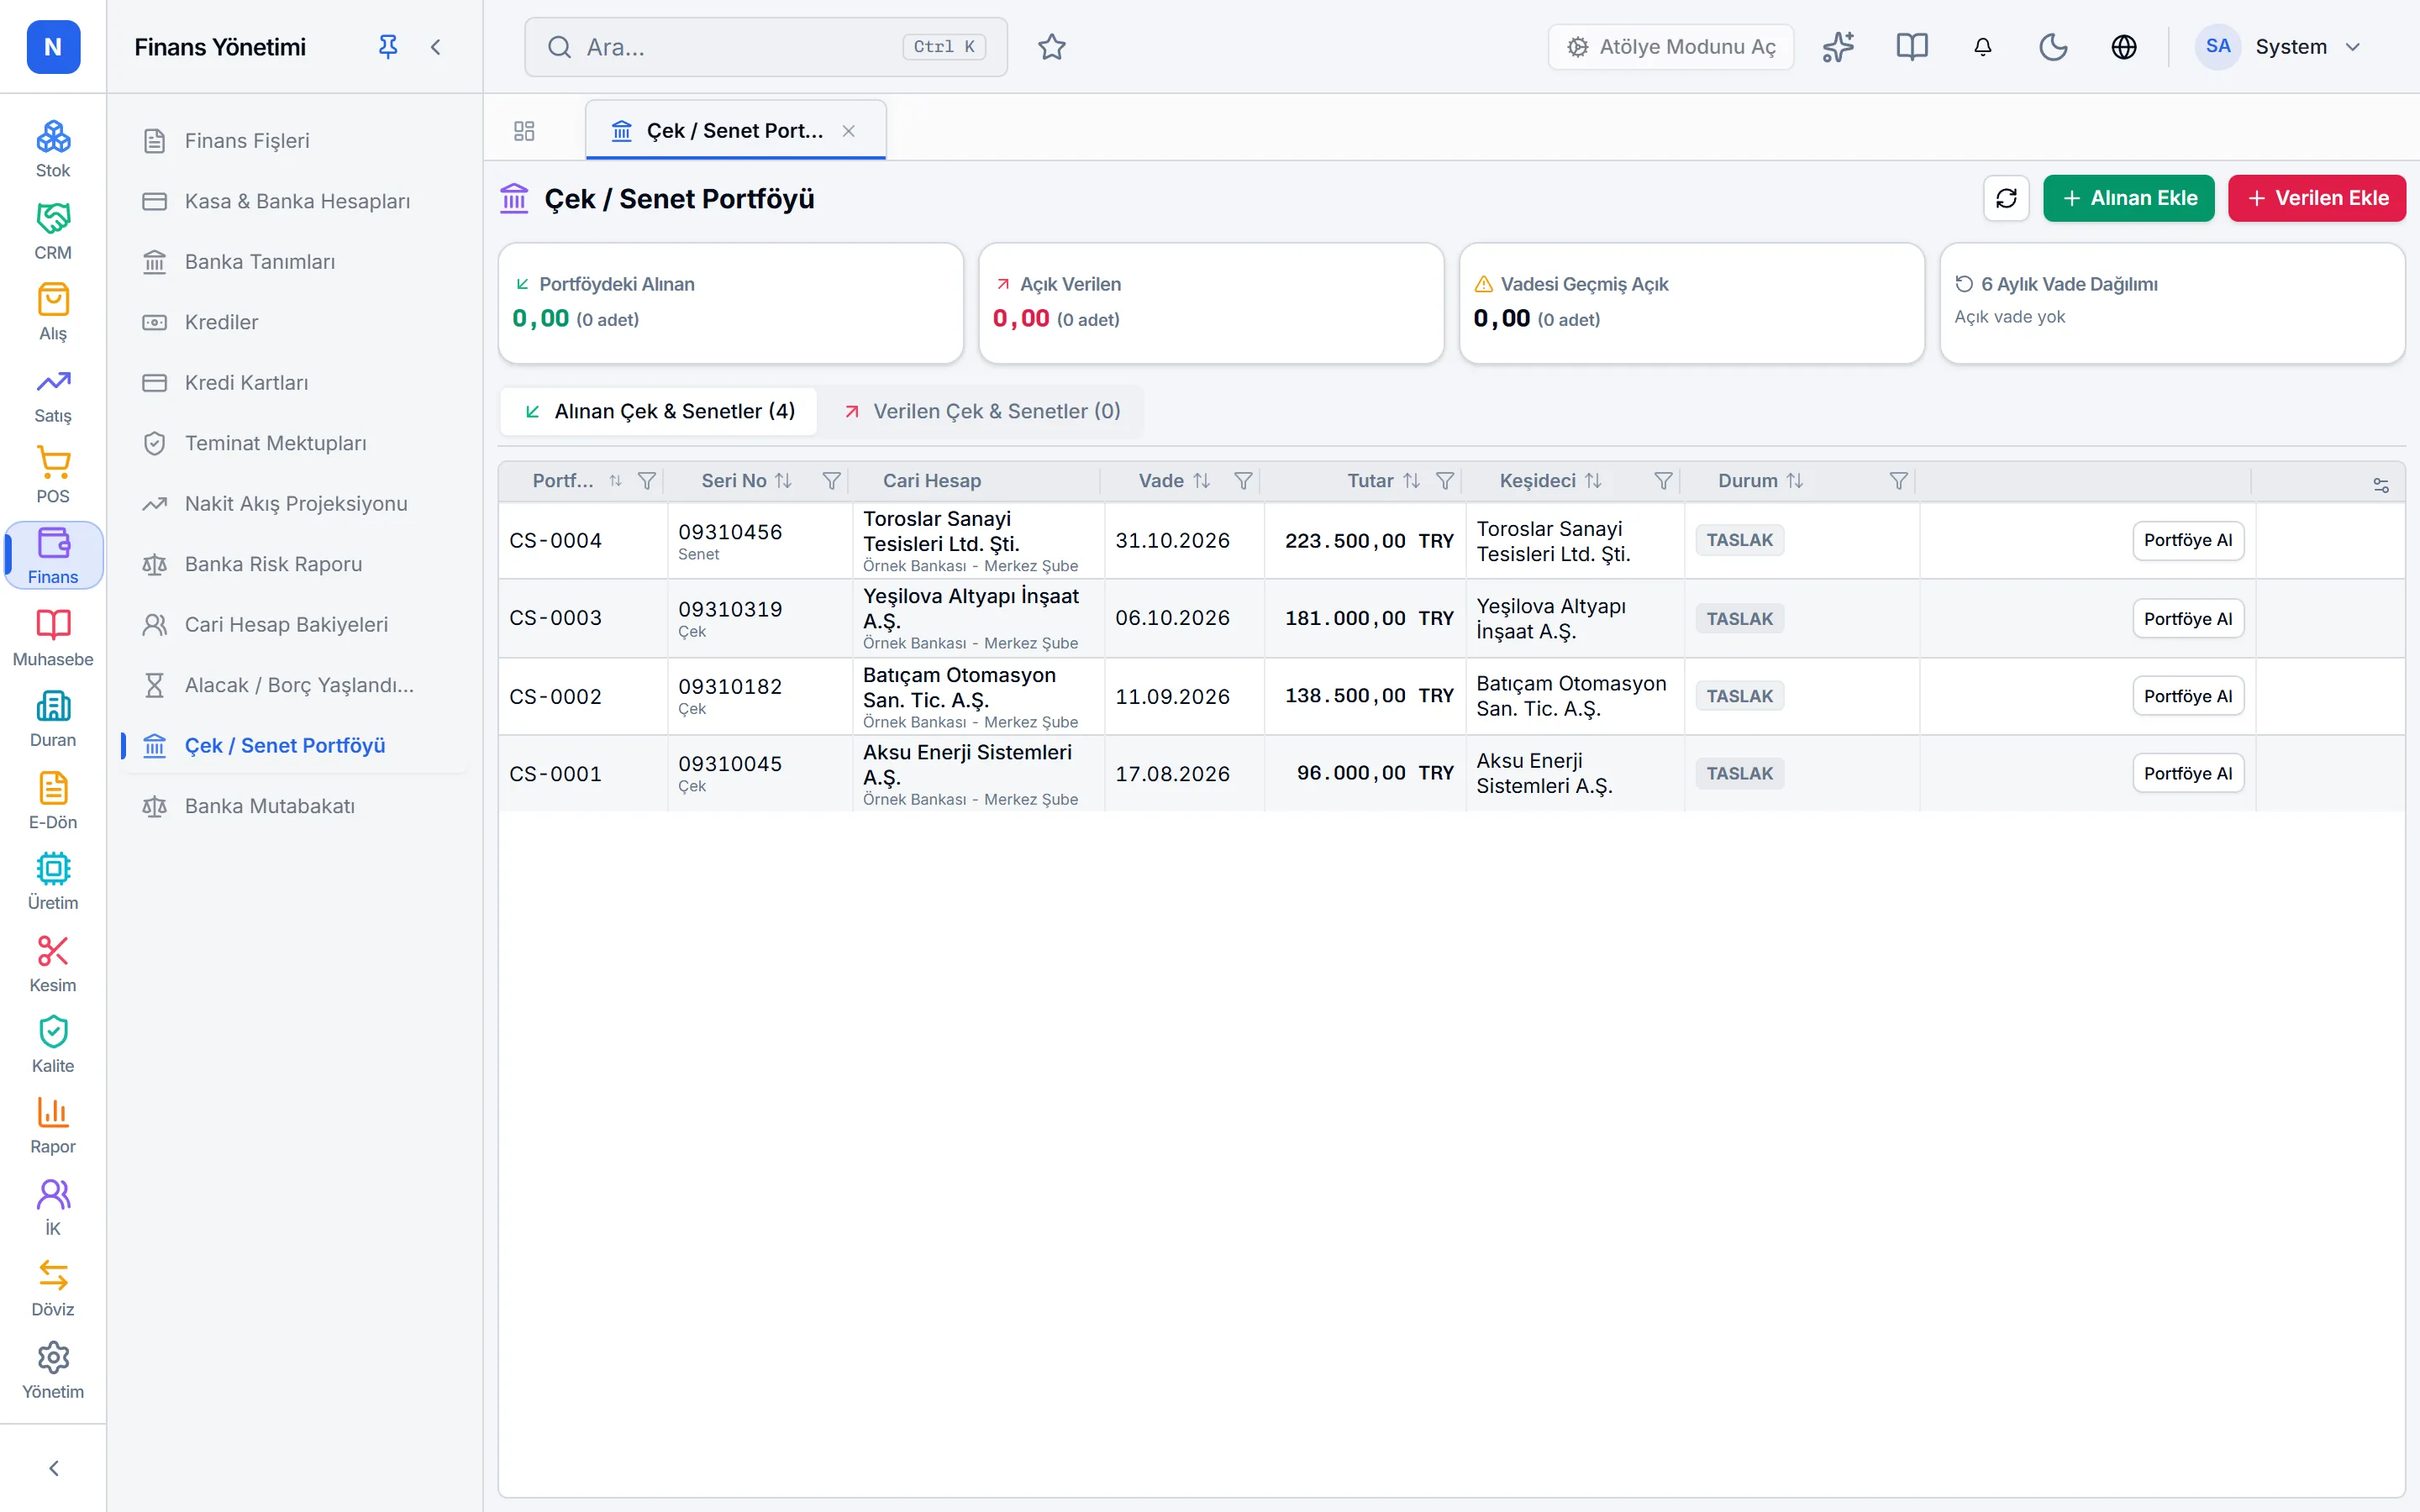Click Portföye Al for CS-0004

pyautogui.click(x=2187, y=540)
